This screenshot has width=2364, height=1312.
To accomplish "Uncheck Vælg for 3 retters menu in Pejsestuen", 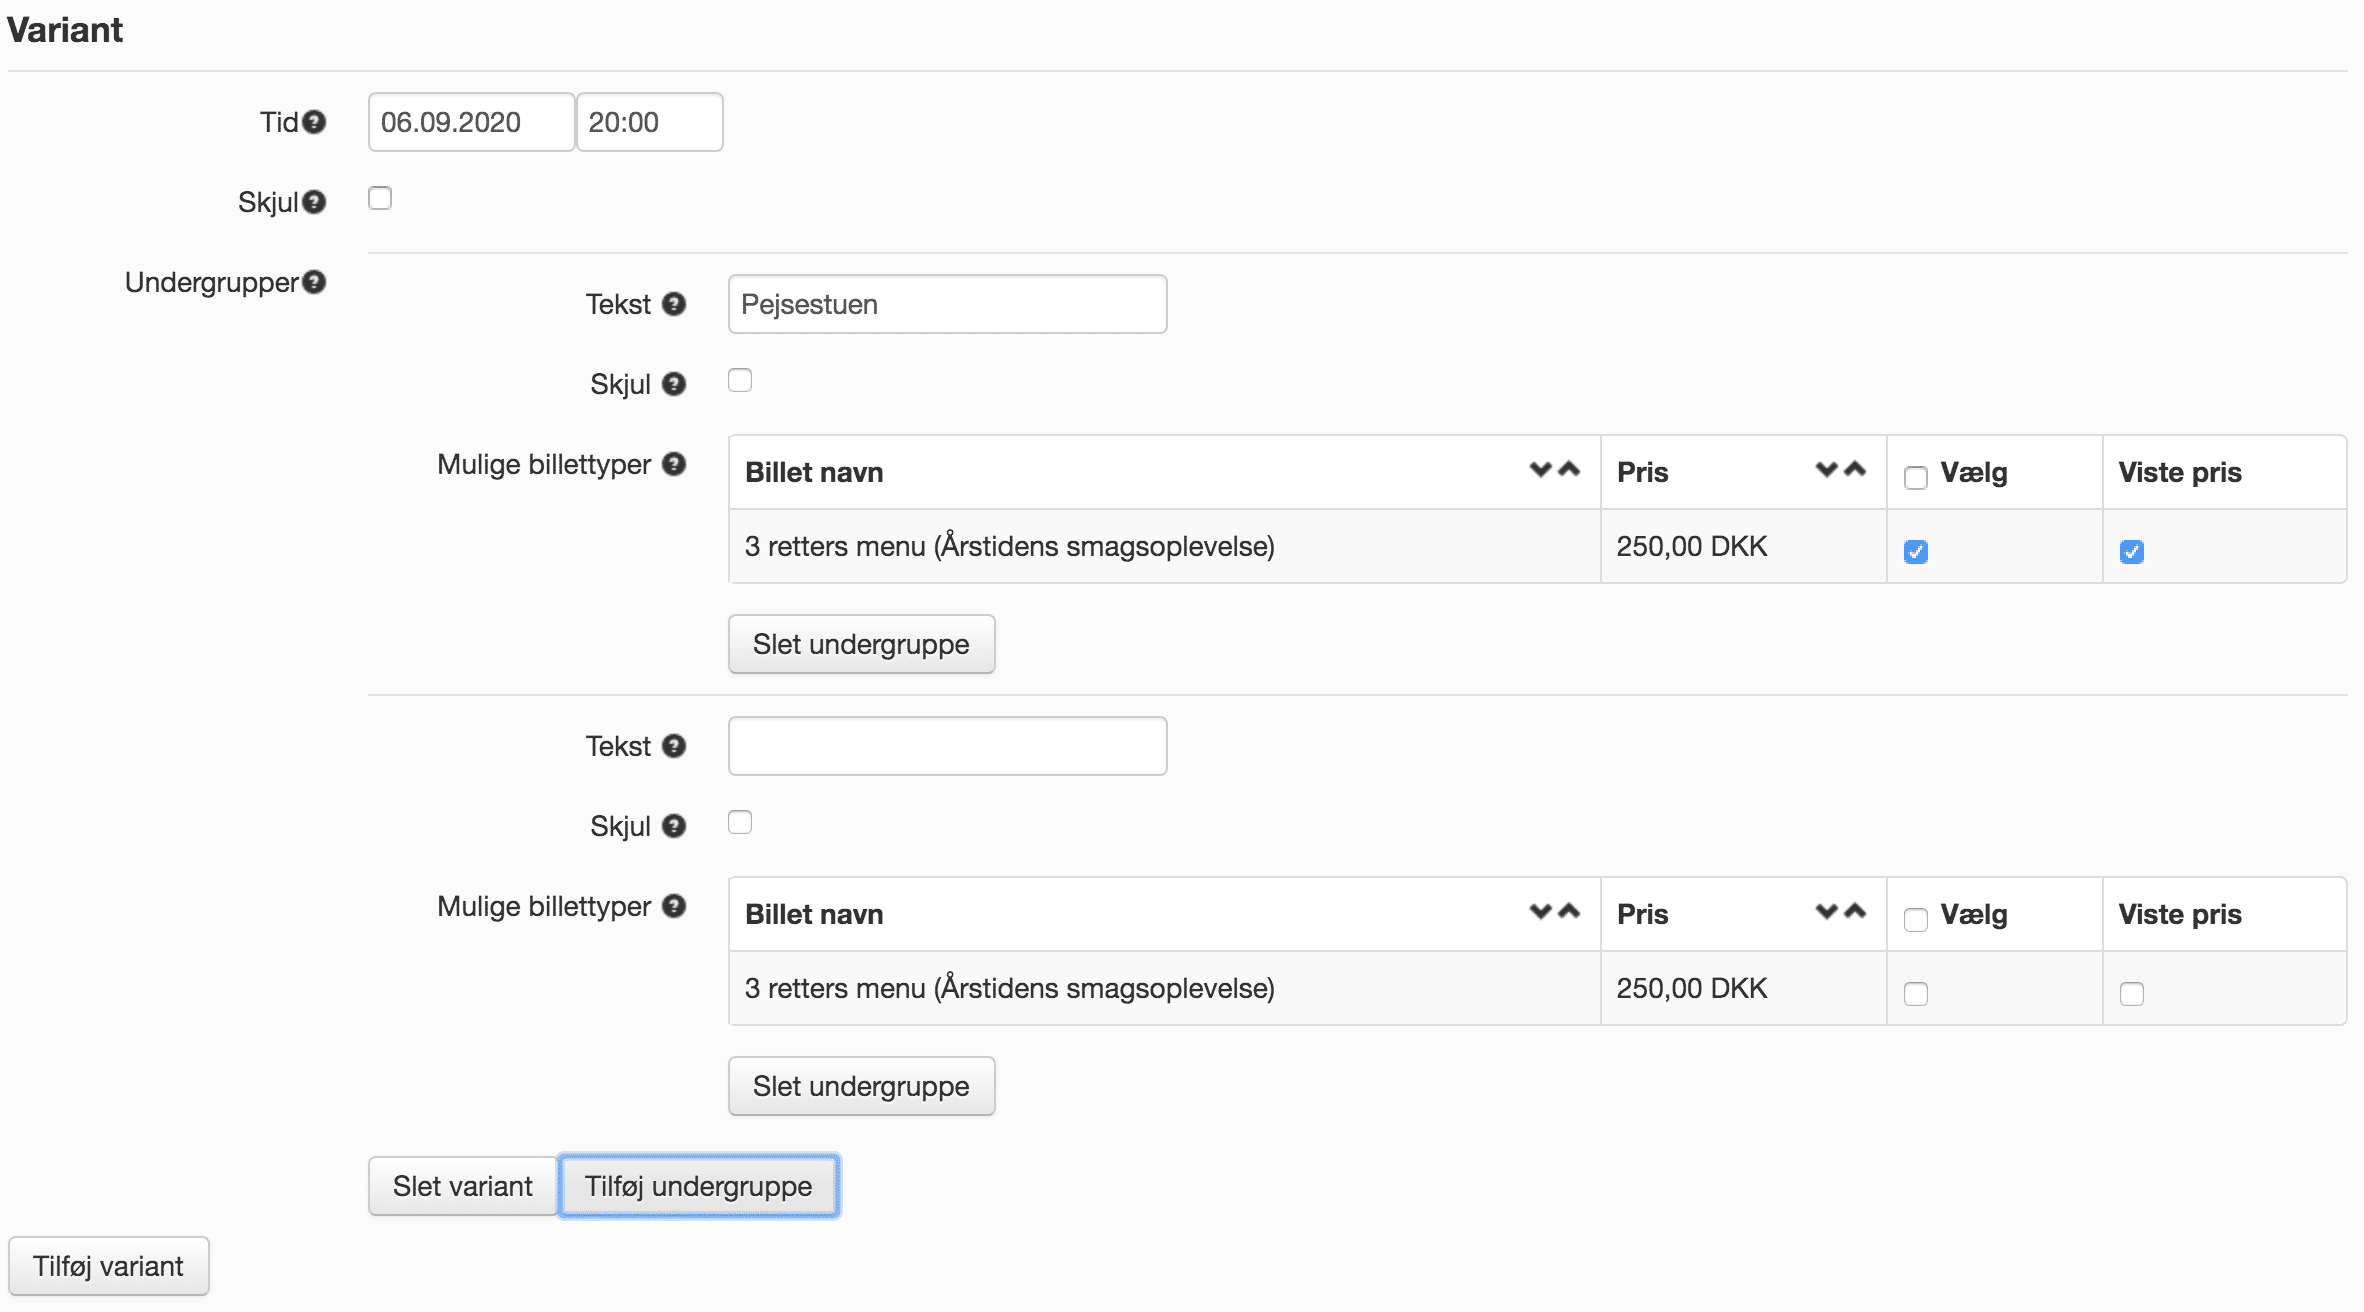I will (x=1916, y=551).
